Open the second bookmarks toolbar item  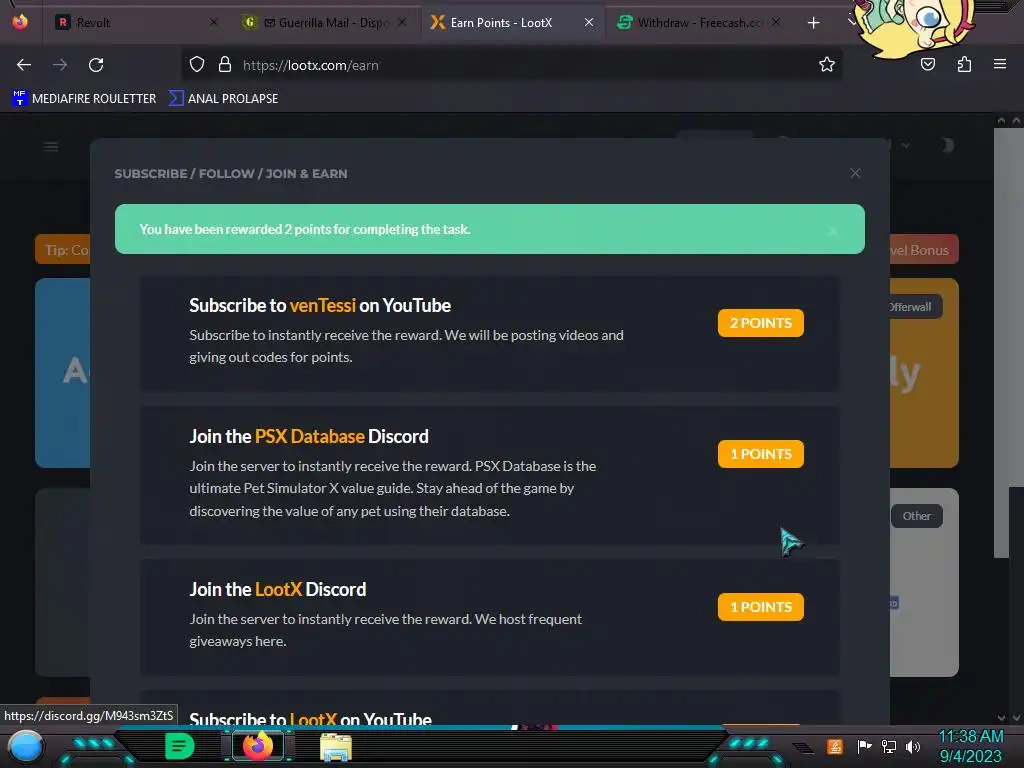pyautogui.click(x=223, y=99)
